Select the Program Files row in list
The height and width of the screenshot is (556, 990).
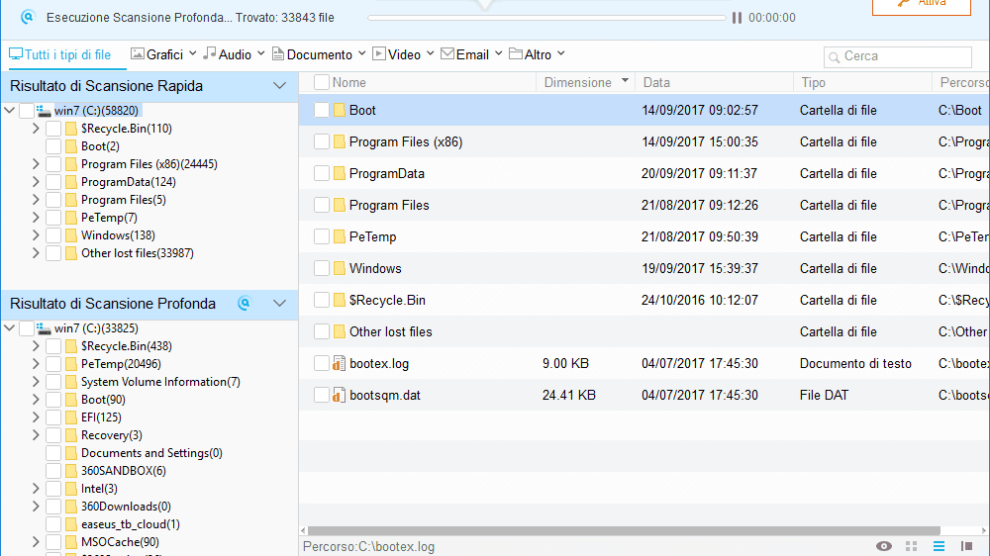pyautogui.click(x=644, y=205)
